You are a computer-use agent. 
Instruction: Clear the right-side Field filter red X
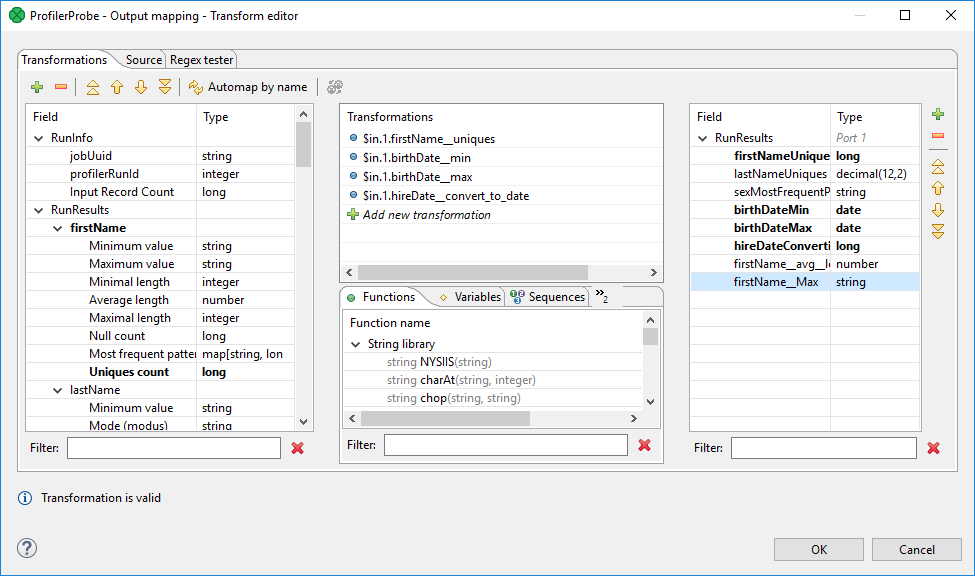[933, 447]
